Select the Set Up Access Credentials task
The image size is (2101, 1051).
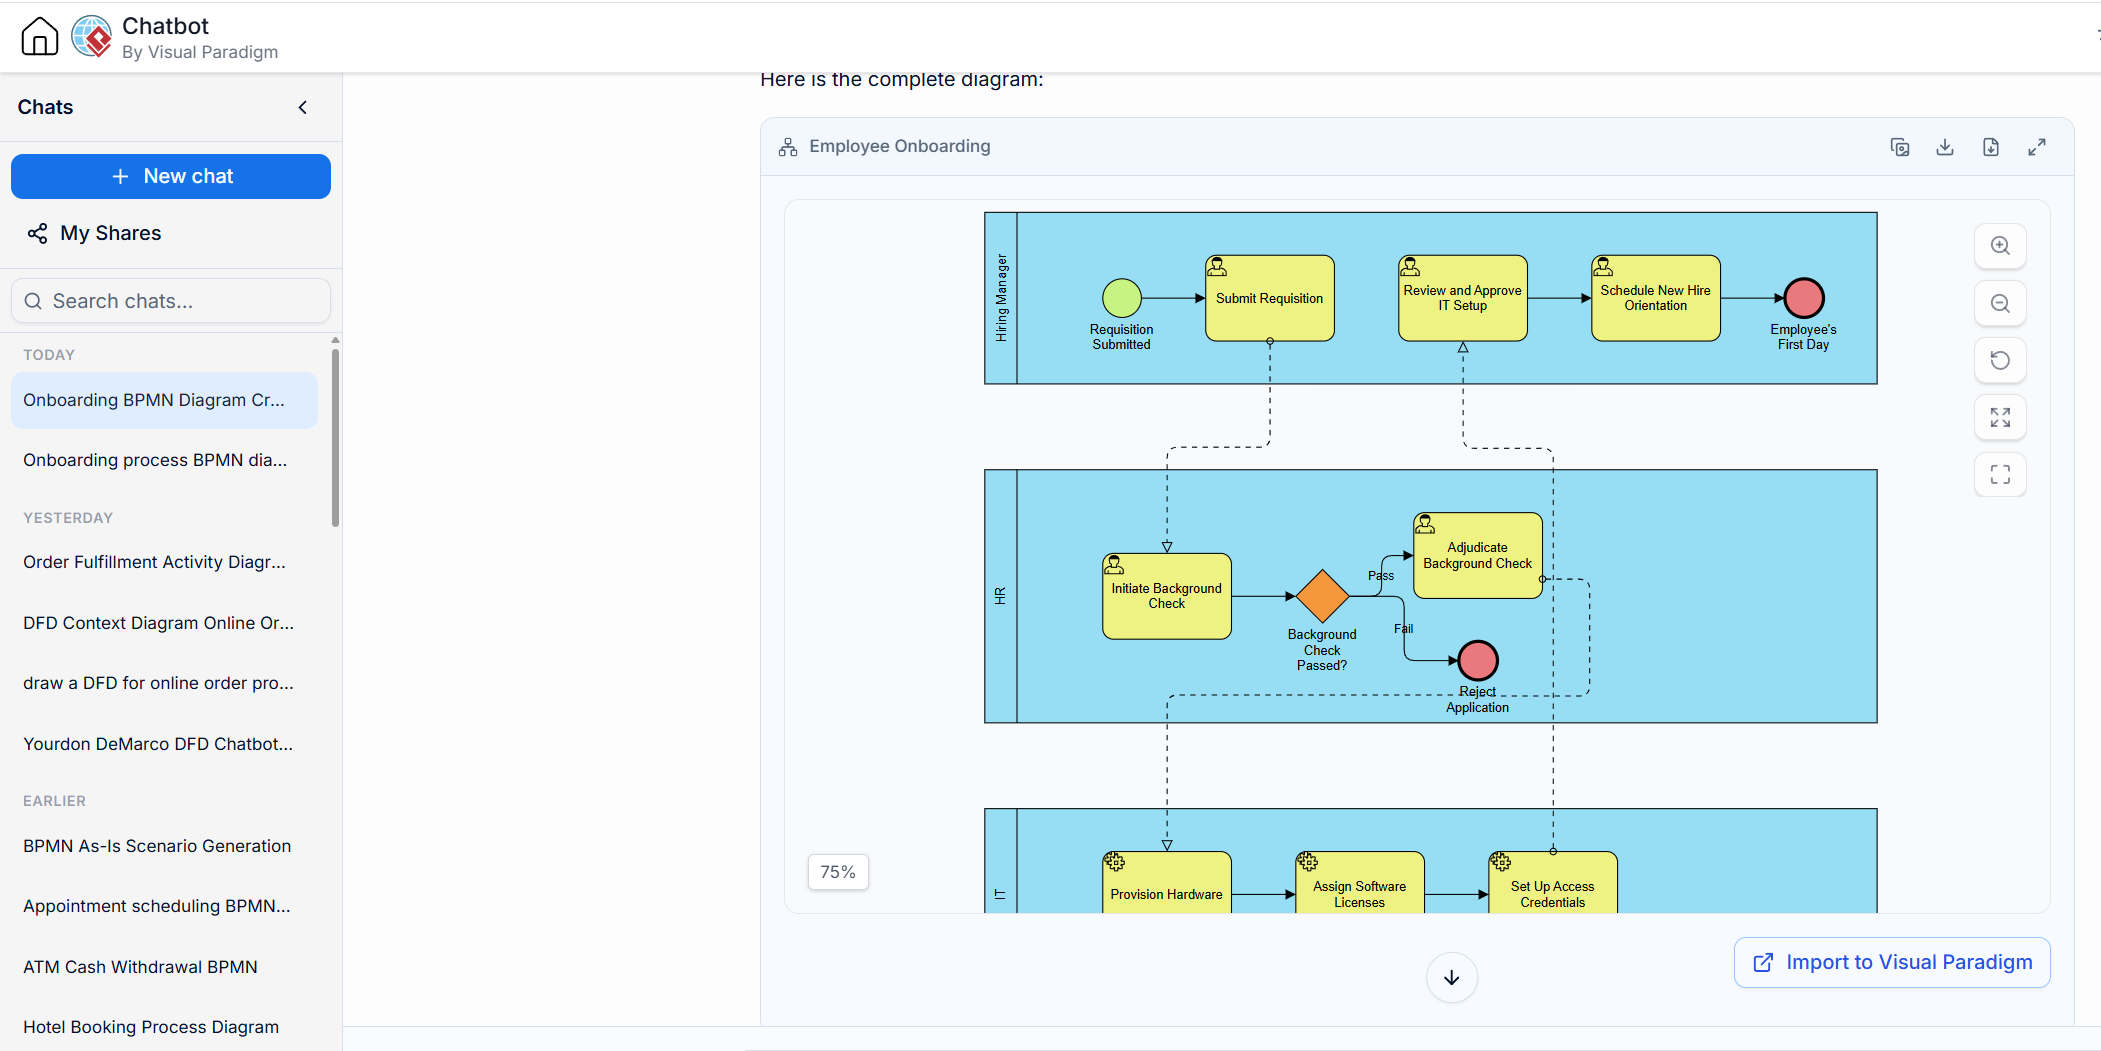1553,883
